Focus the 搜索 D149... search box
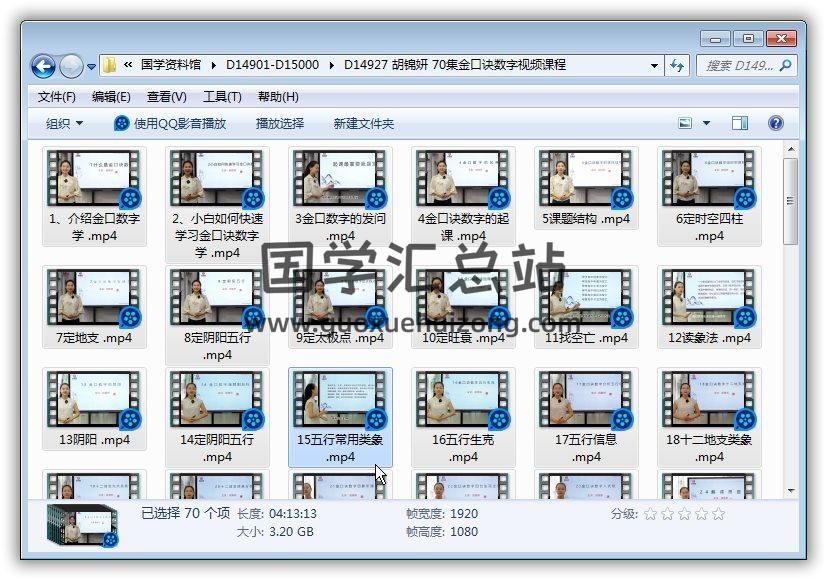827x580 pixels. click(x=746, y=66)
